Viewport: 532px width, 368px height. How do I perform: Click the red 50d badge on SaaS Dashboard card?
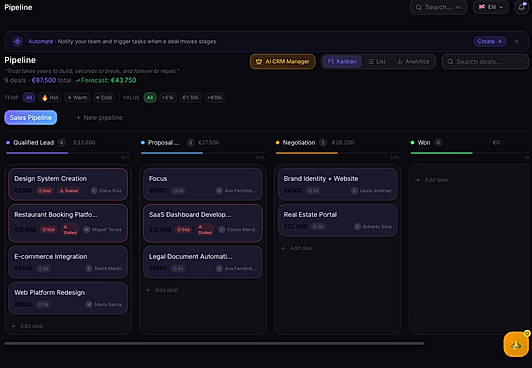point(183,230)
